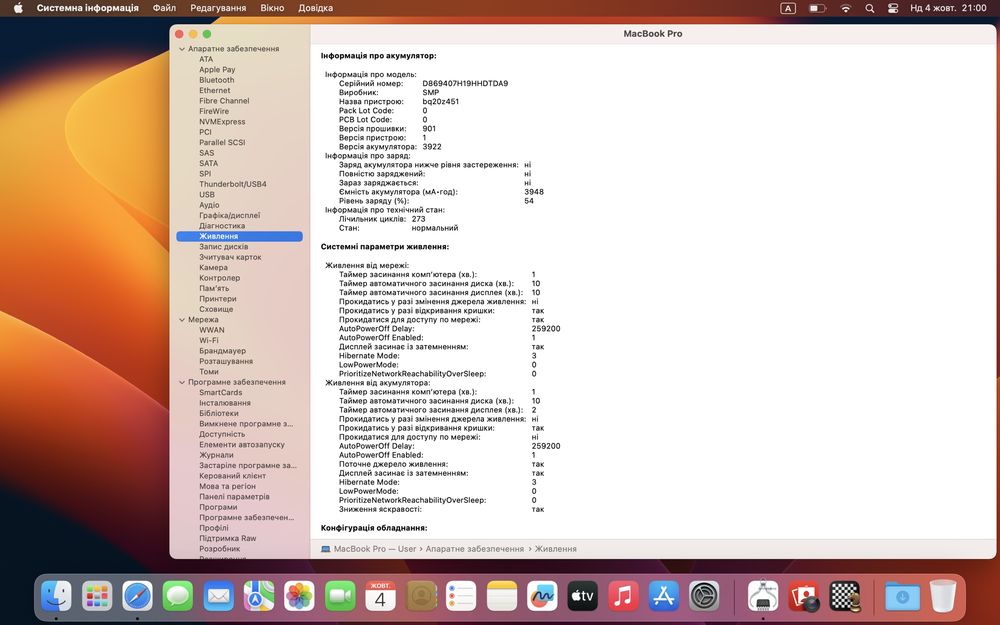Click Апаратне забезпечення in the path bar
Screen dimensions: 1000x625
click(474, 548)
